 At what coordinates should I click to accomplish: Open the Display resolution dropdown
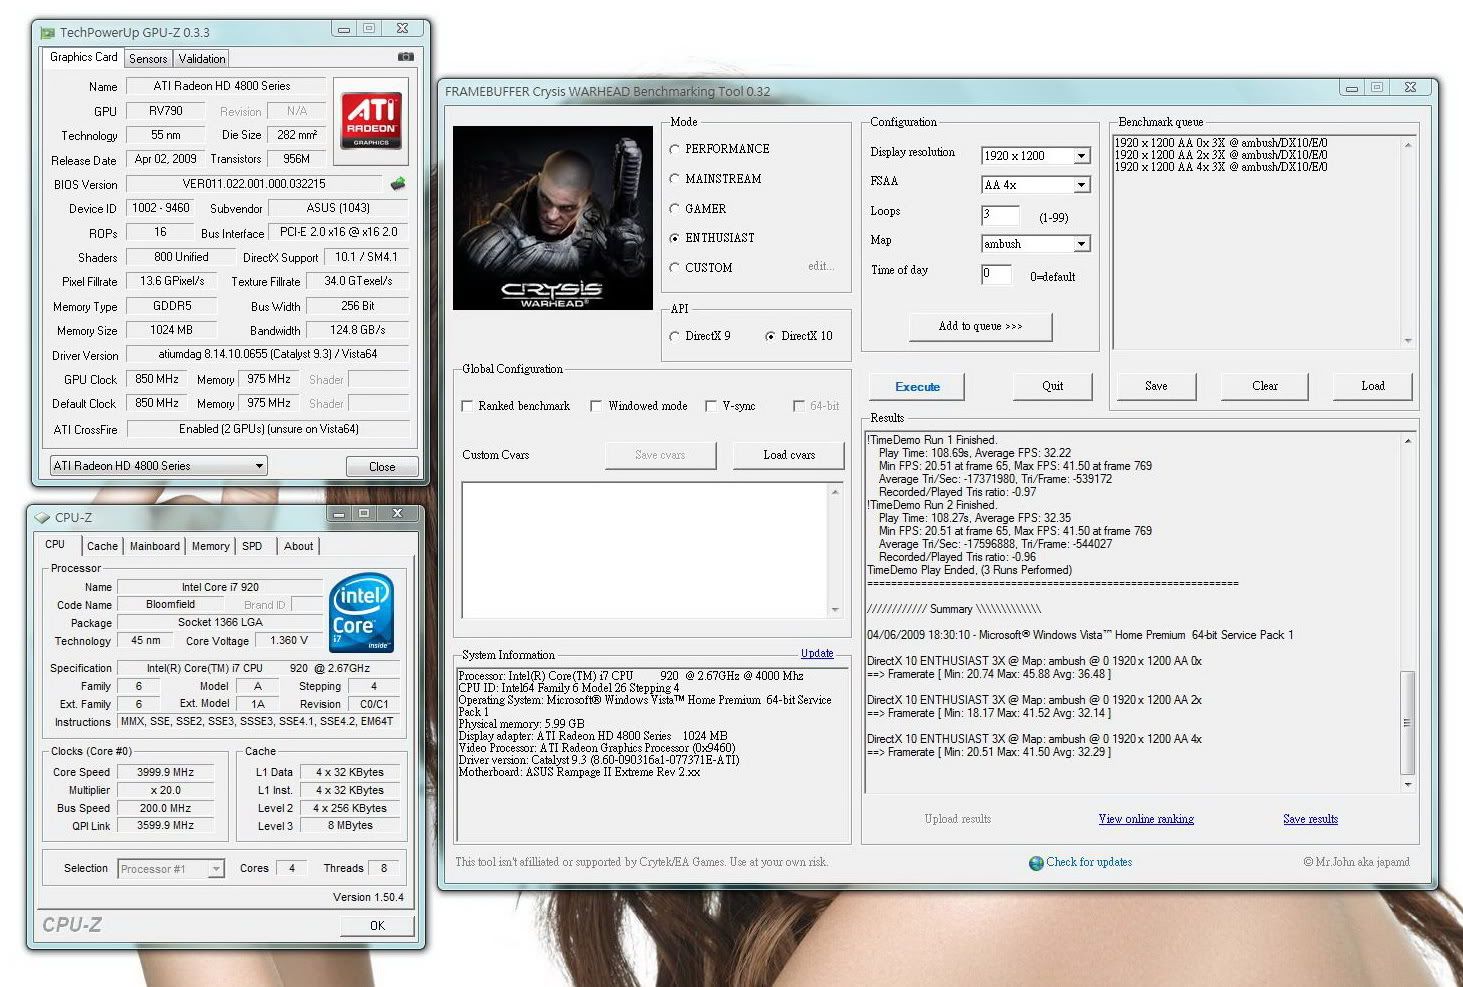1081,156
